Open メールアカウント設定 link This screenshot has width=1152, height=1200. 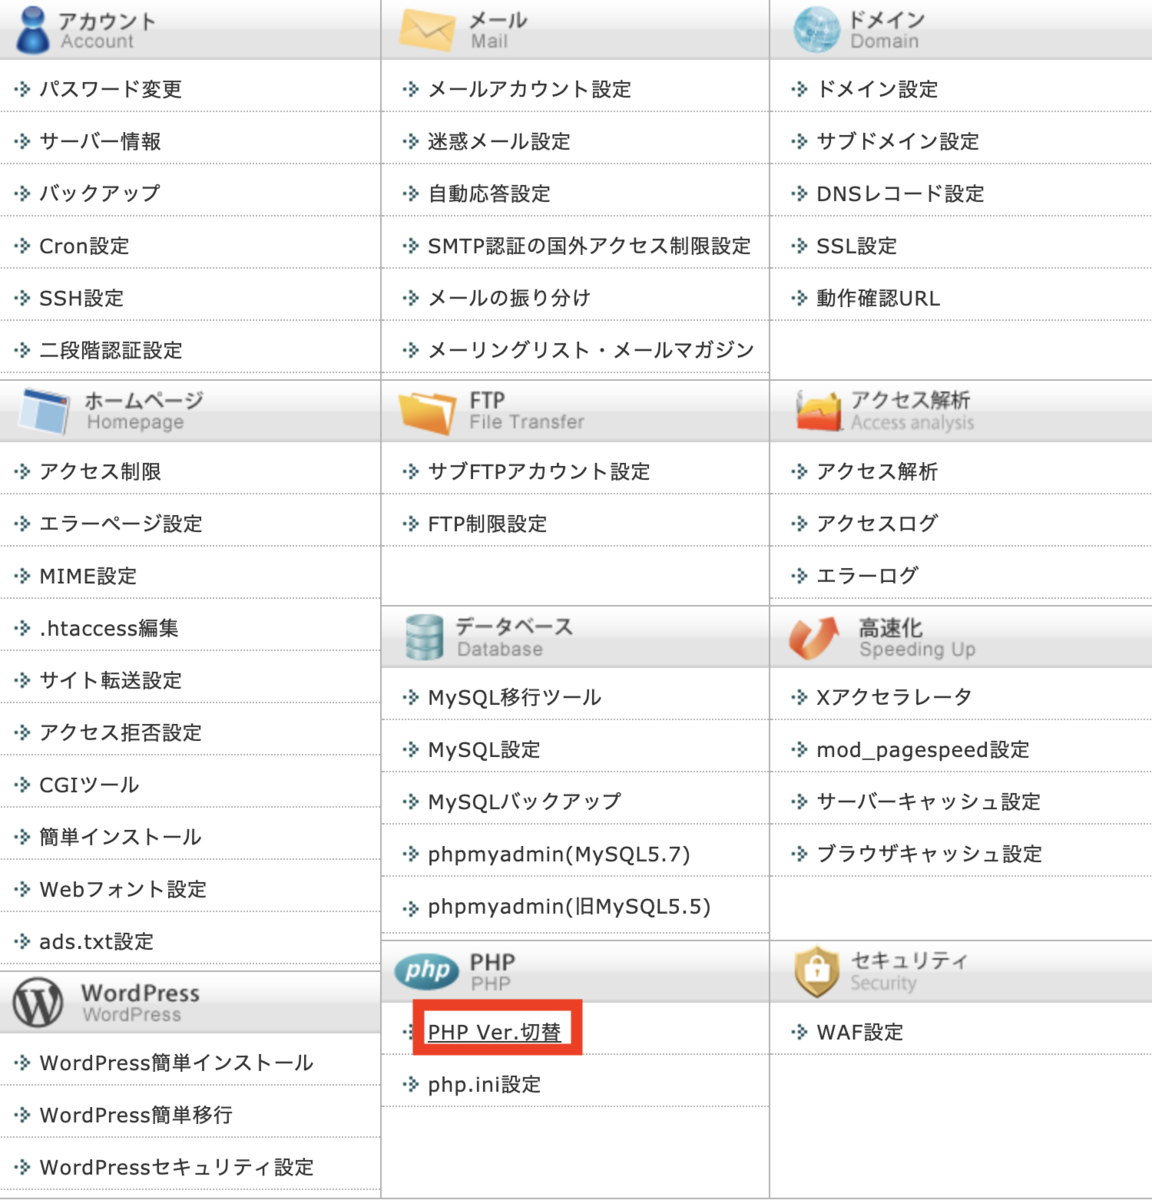[x=530, y=89]
